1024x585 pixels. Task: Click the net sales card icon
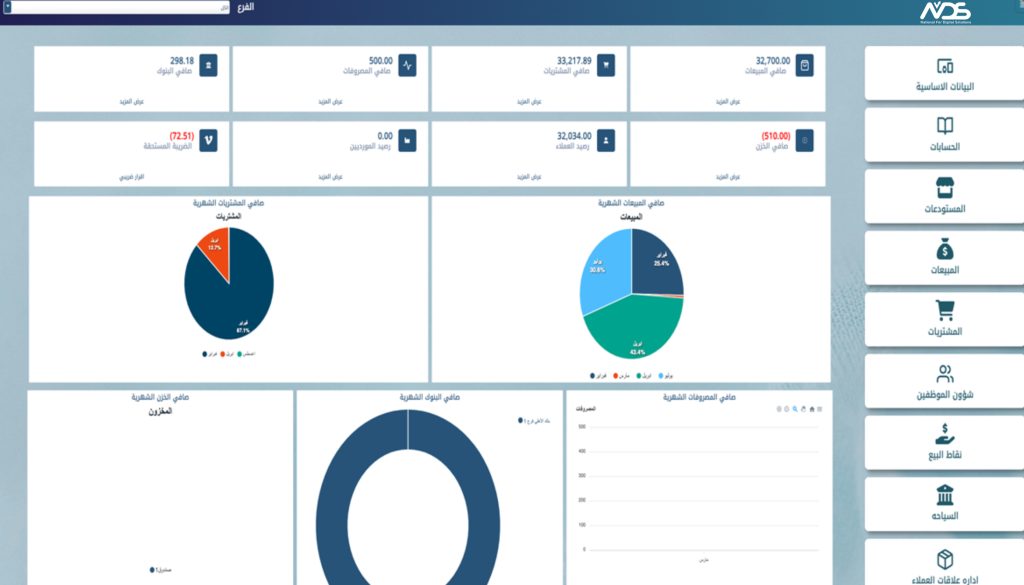pos(805,65)
